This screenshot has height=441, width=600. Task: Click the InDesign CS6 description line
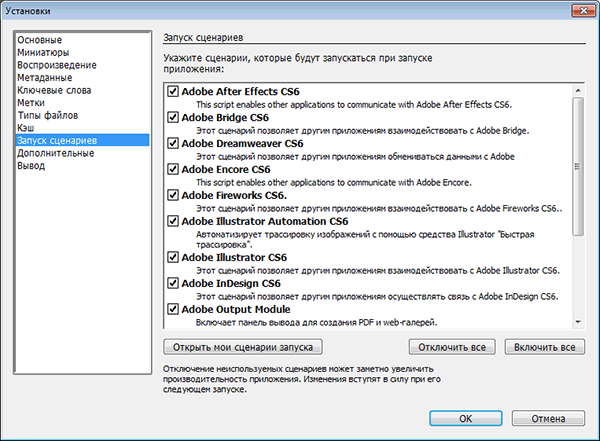tap(377, 296)
